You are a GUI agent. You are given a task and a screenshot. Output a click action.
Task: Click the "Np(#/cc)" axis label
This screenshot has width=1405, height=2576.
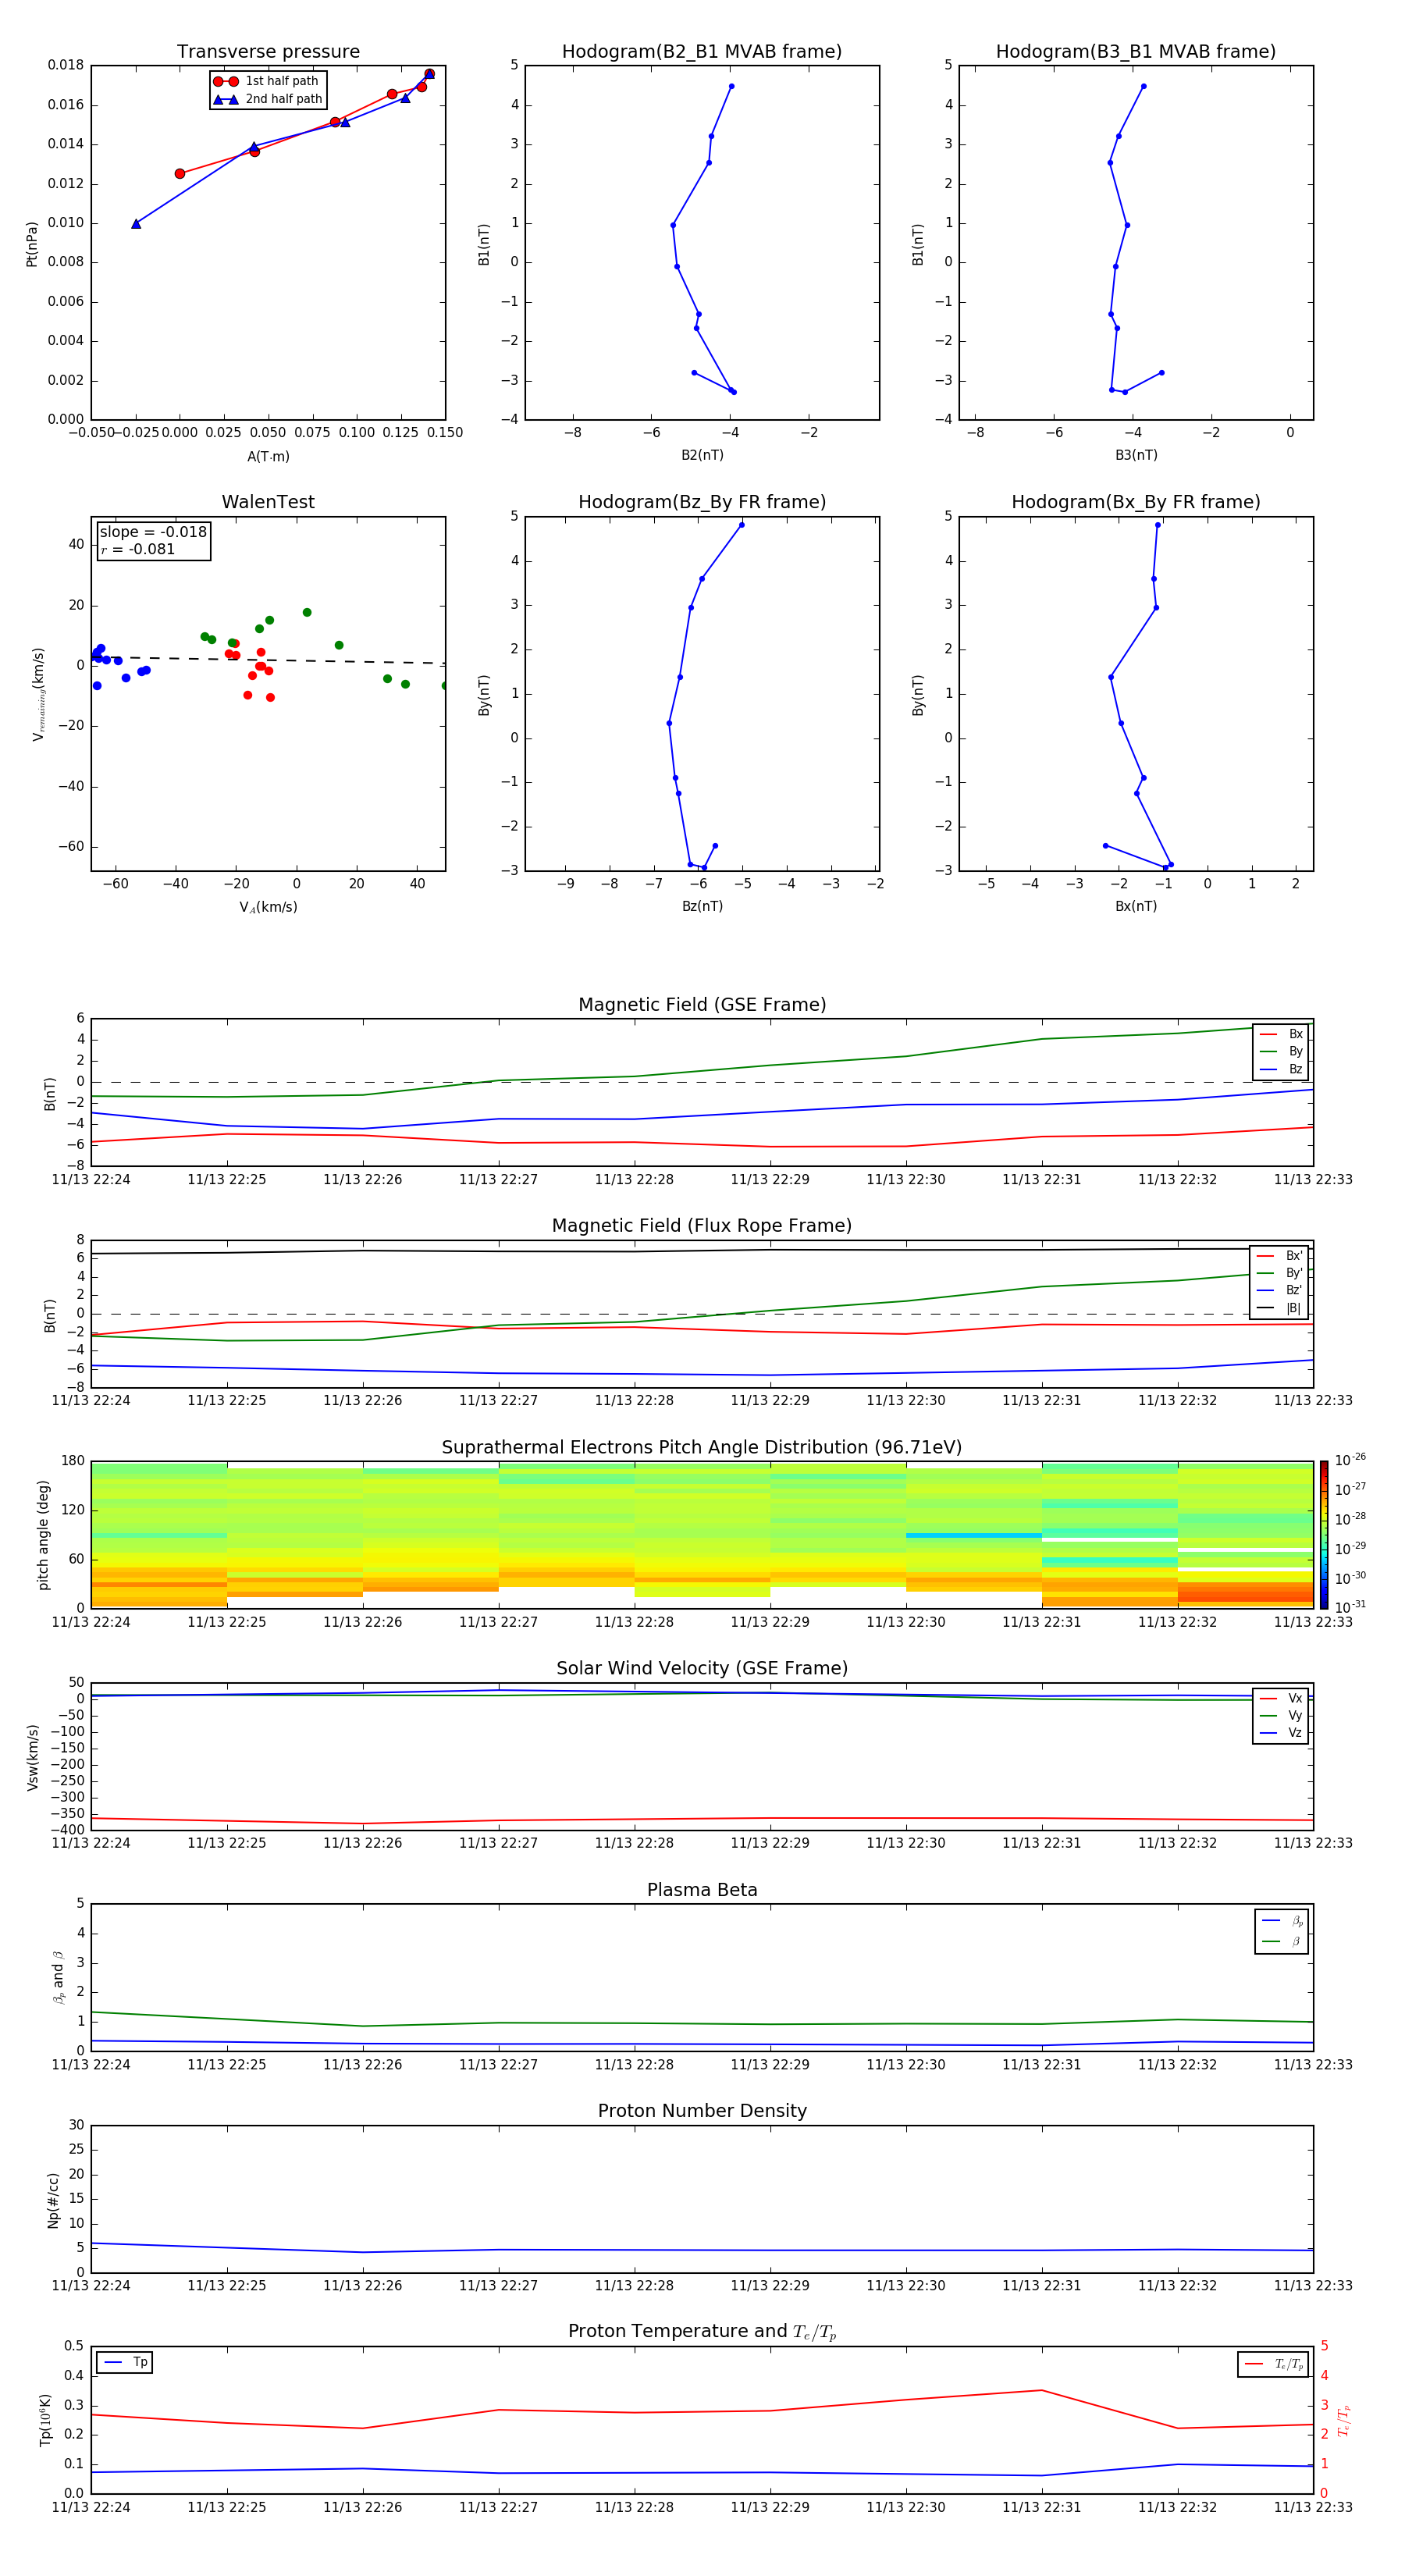tap(53, 2200)
